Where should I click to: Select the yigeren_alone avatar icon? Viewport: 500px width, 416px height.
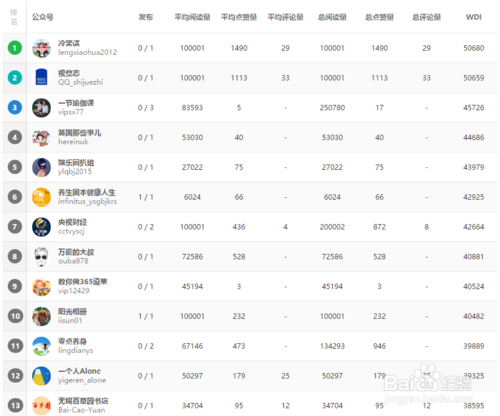[41, 376]
